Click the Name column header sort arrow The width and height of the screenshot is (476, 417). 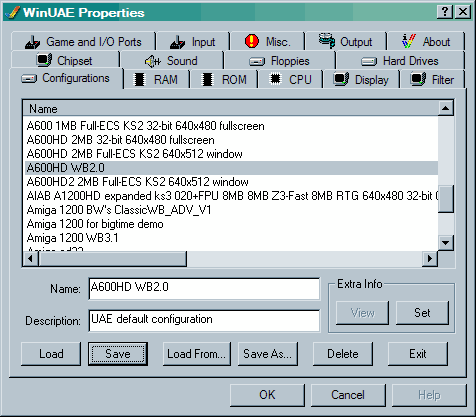coord(446,108)
